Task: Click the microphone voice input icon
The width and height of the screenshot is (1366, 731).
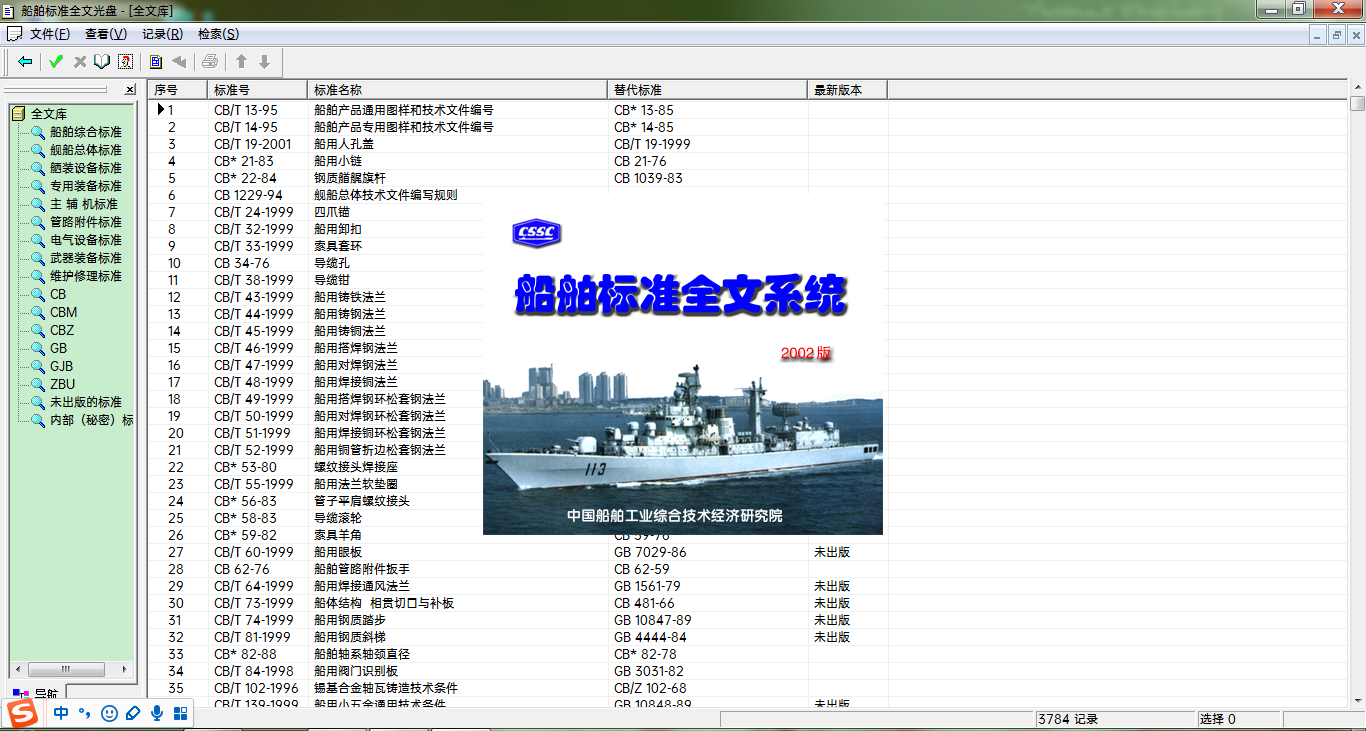Action: [x=157, y=713]
